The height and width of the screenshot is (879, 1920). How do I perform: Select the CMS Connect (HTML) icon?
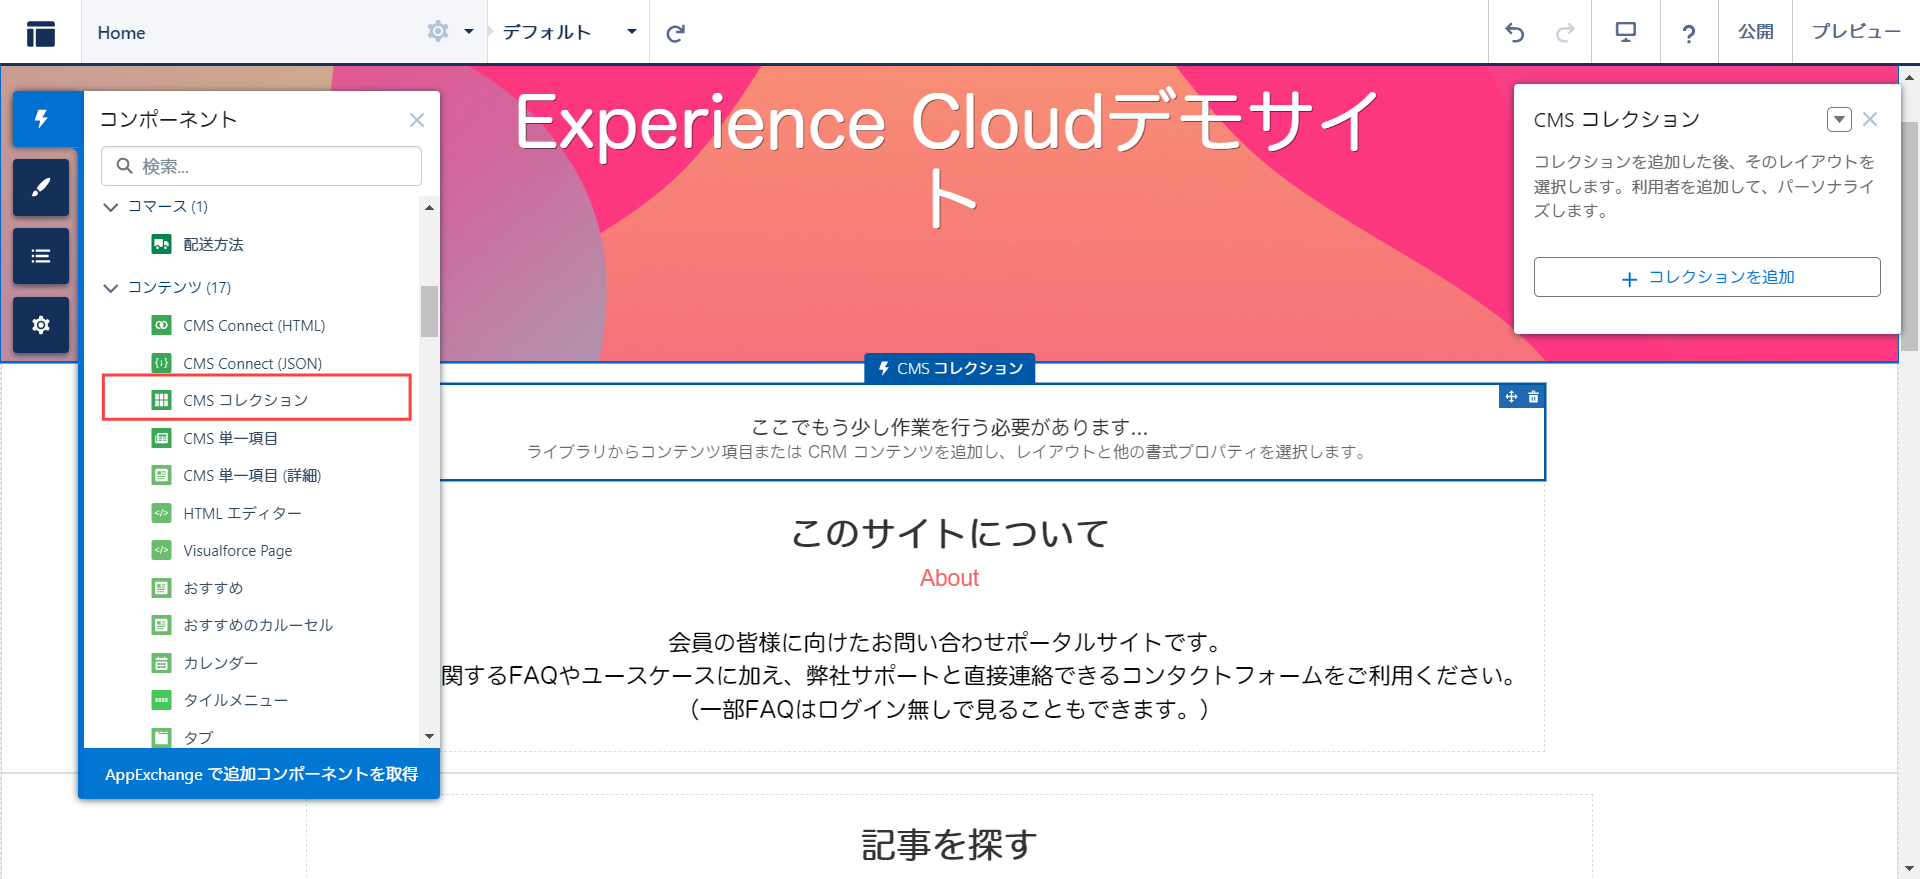coord(161,325)
